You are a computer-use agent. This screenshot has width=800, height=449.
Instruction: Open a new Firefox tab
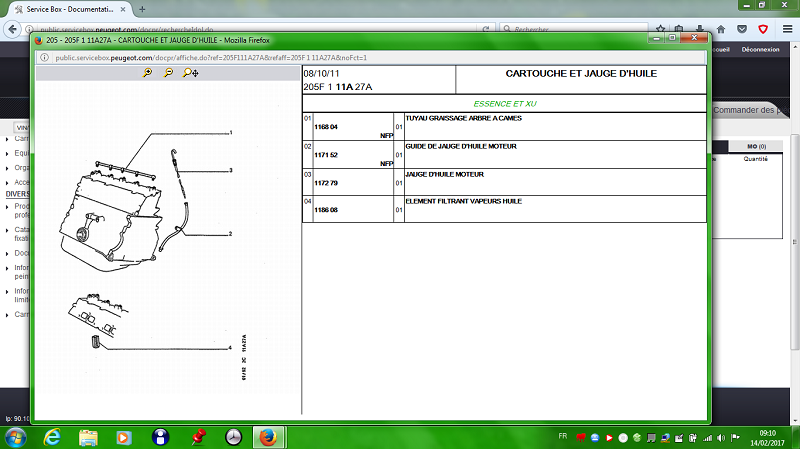pos(142,9)
